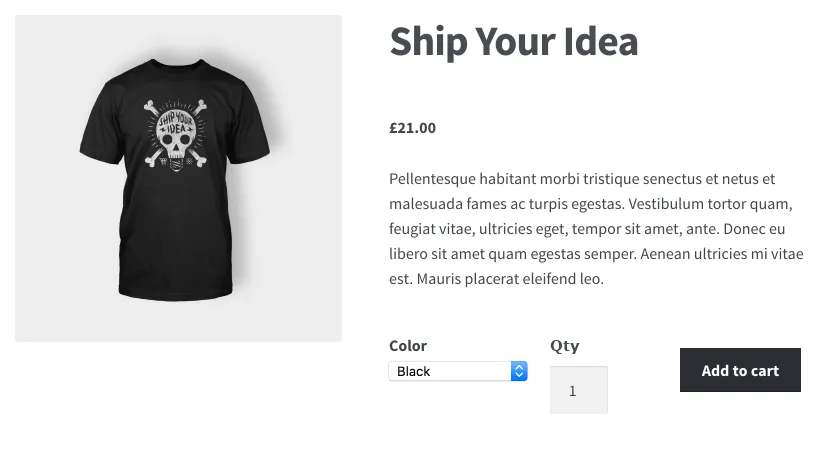Click the number 1 in the quantity box

click(x=572, y=391)
